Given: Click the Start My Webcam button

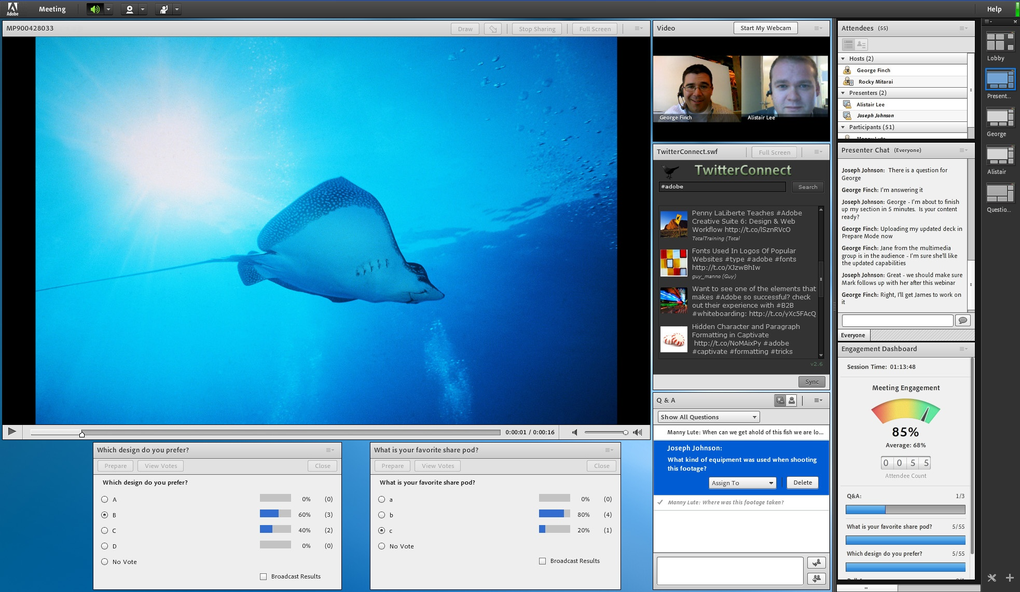Looking at the screenshot, I should [765, 28].
